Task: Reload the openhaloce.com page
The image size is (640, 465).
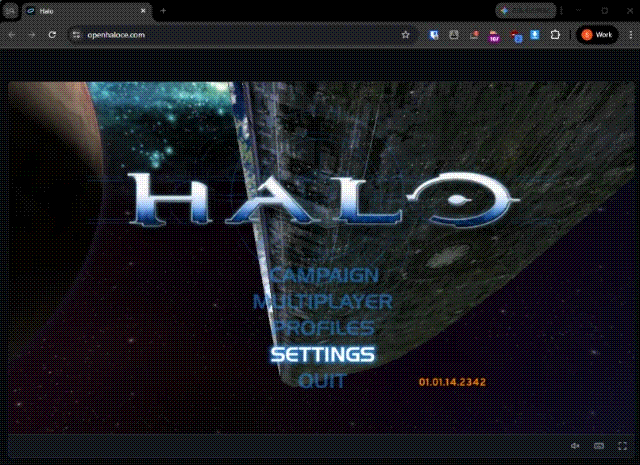Action: tap(52, 35)
